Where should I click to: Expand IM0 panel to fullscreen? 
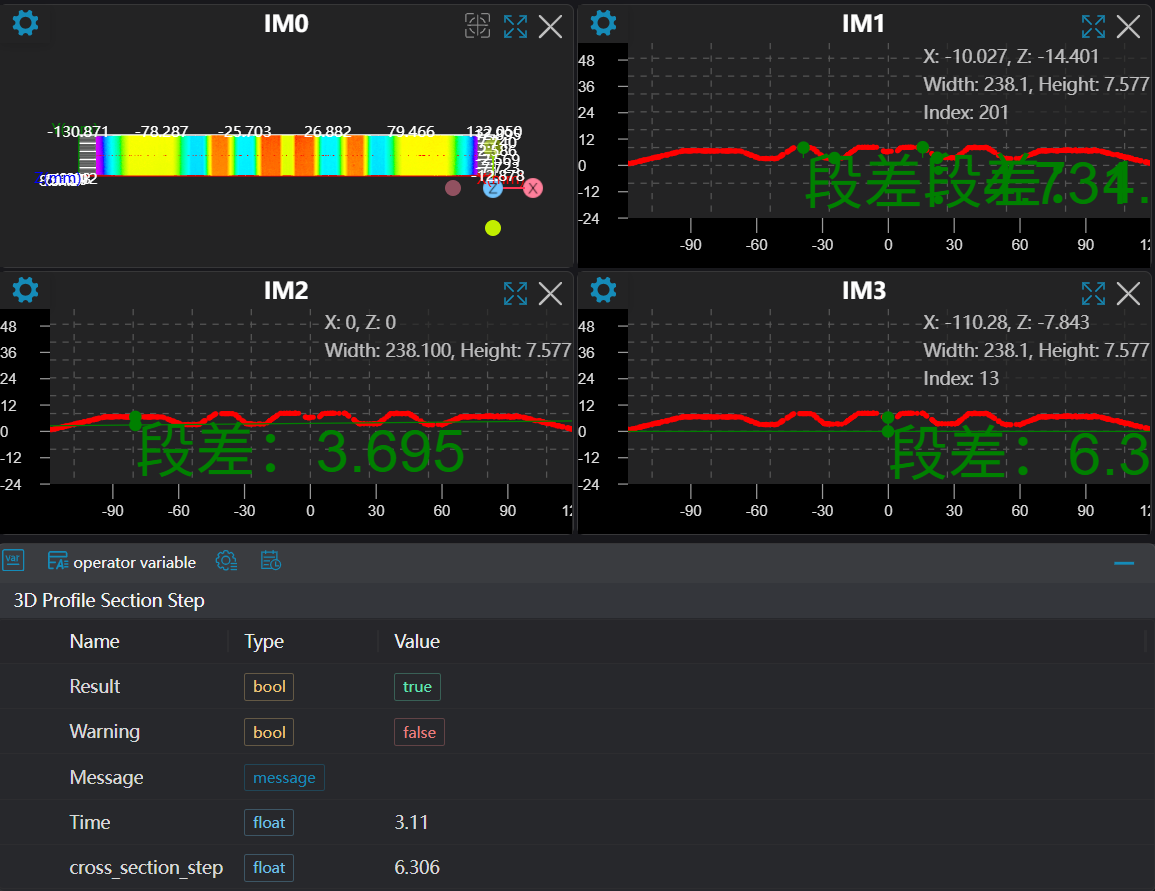[515, 27]
